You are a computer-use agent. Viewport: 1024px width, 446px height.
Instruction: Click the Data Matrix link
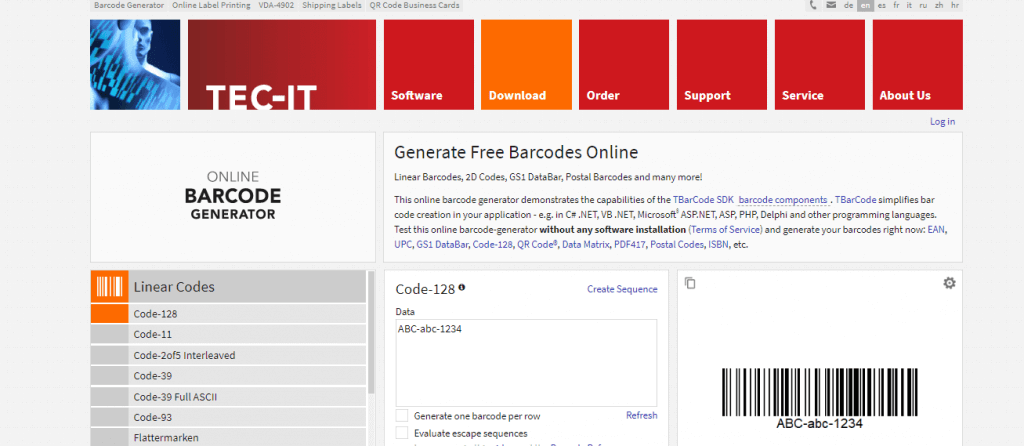[x=585, y=245]
